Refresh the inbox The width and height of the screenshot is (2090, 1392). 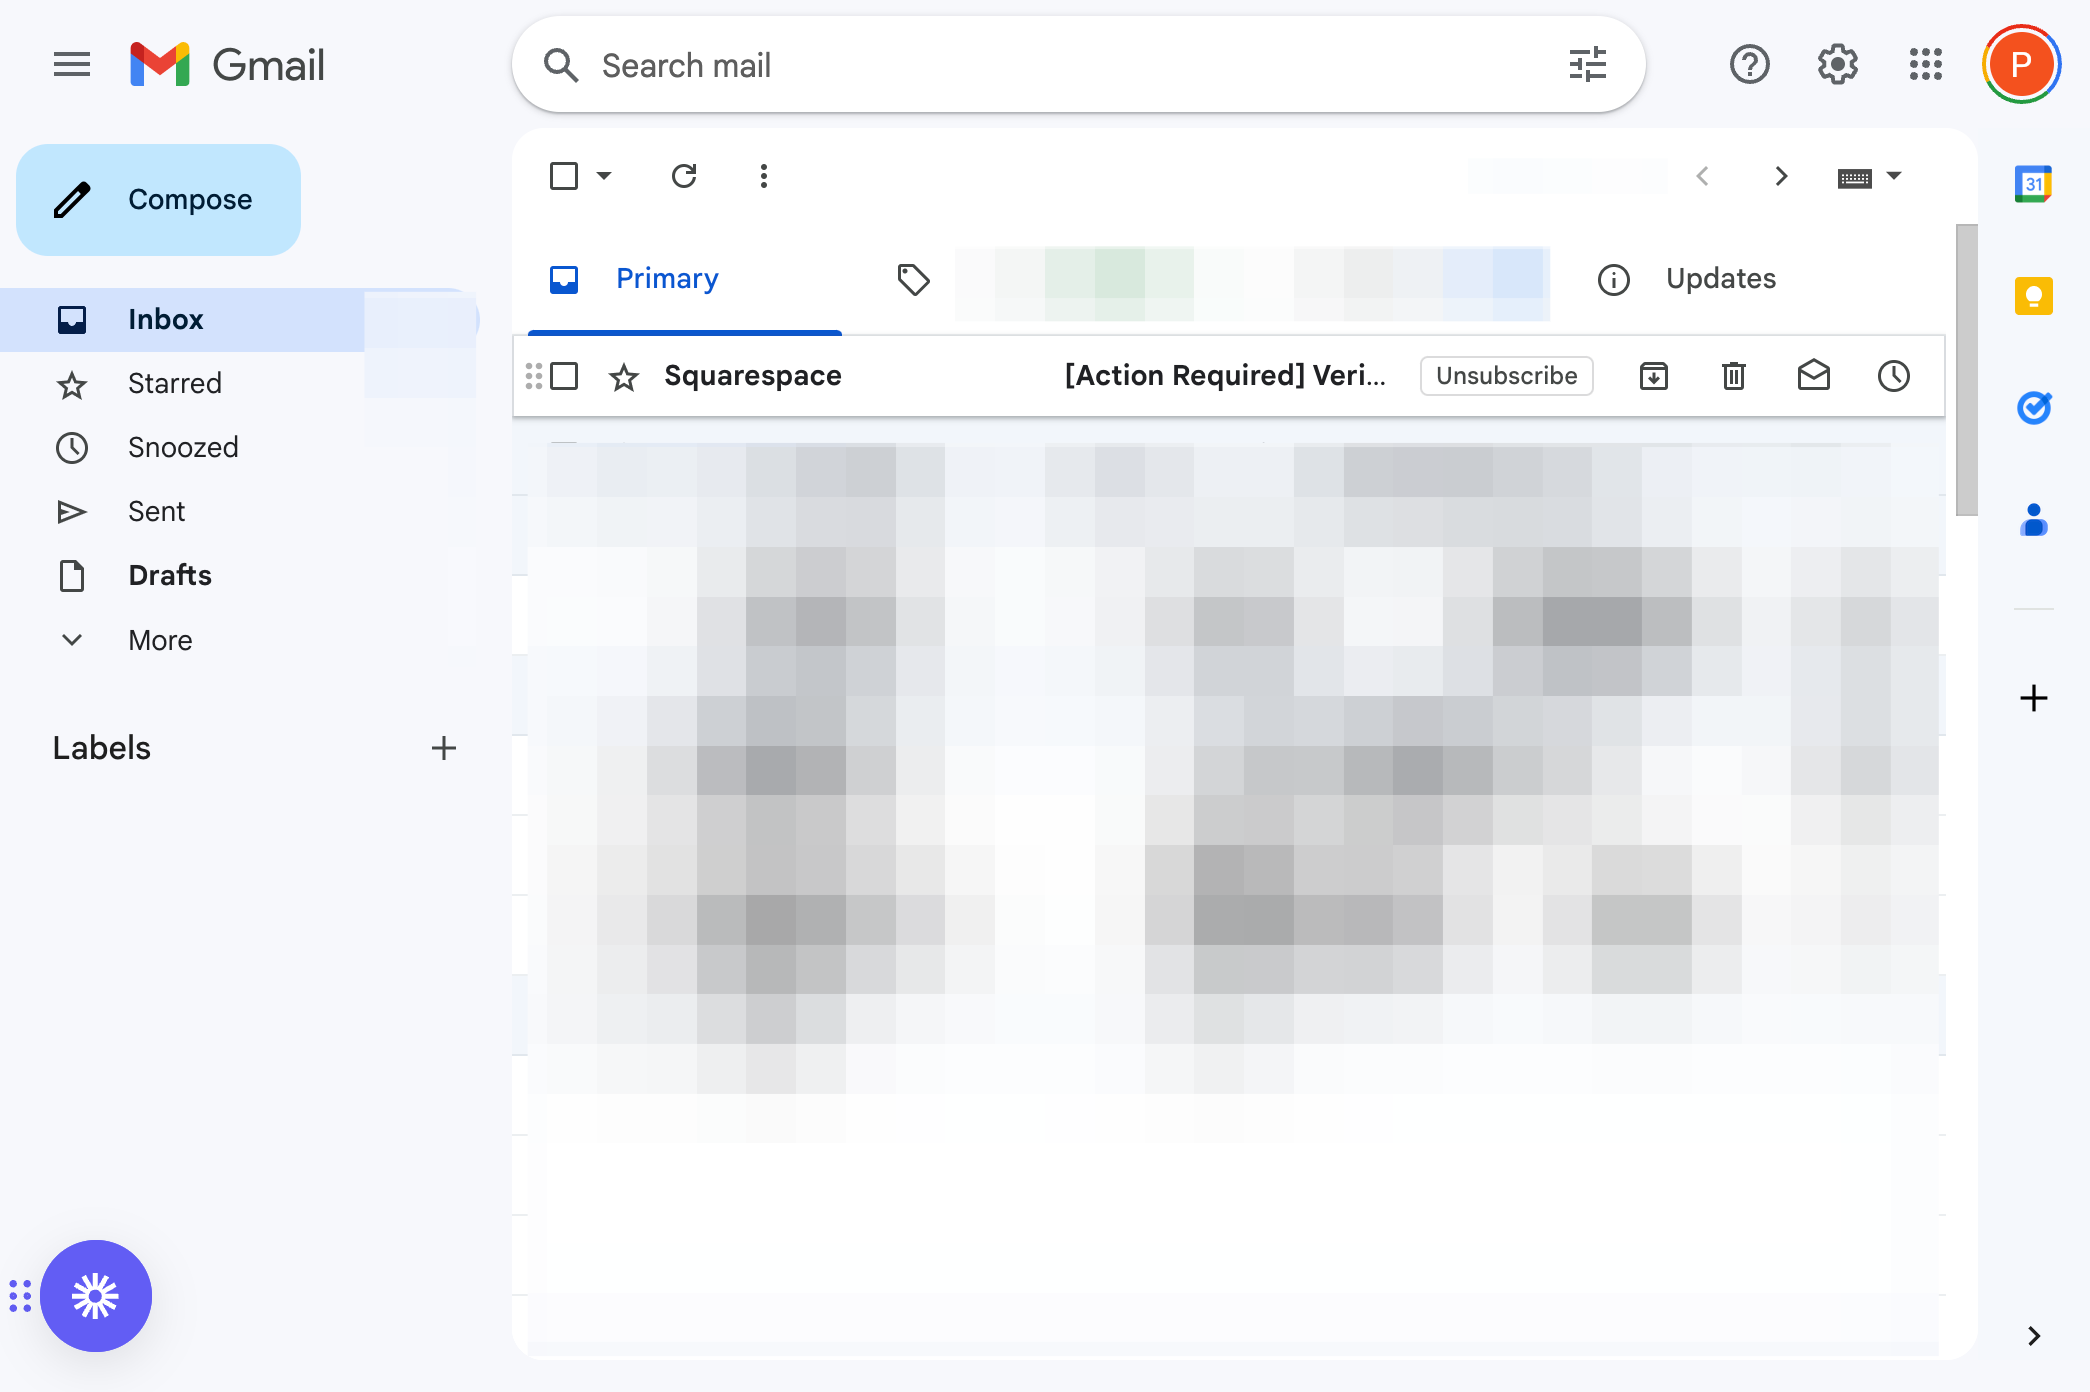click(x=684, y=176)
